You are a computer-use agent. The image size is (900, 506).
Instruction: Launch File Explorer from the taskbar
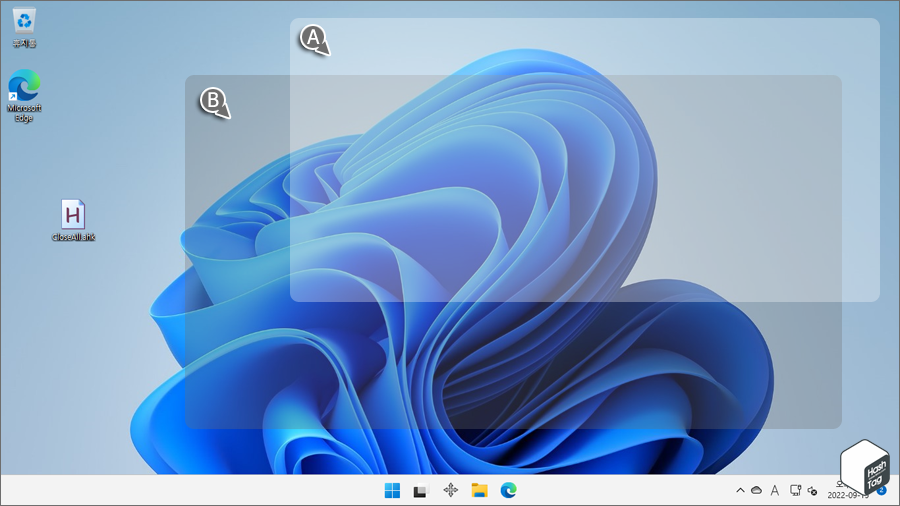click(x=479, y=491)
